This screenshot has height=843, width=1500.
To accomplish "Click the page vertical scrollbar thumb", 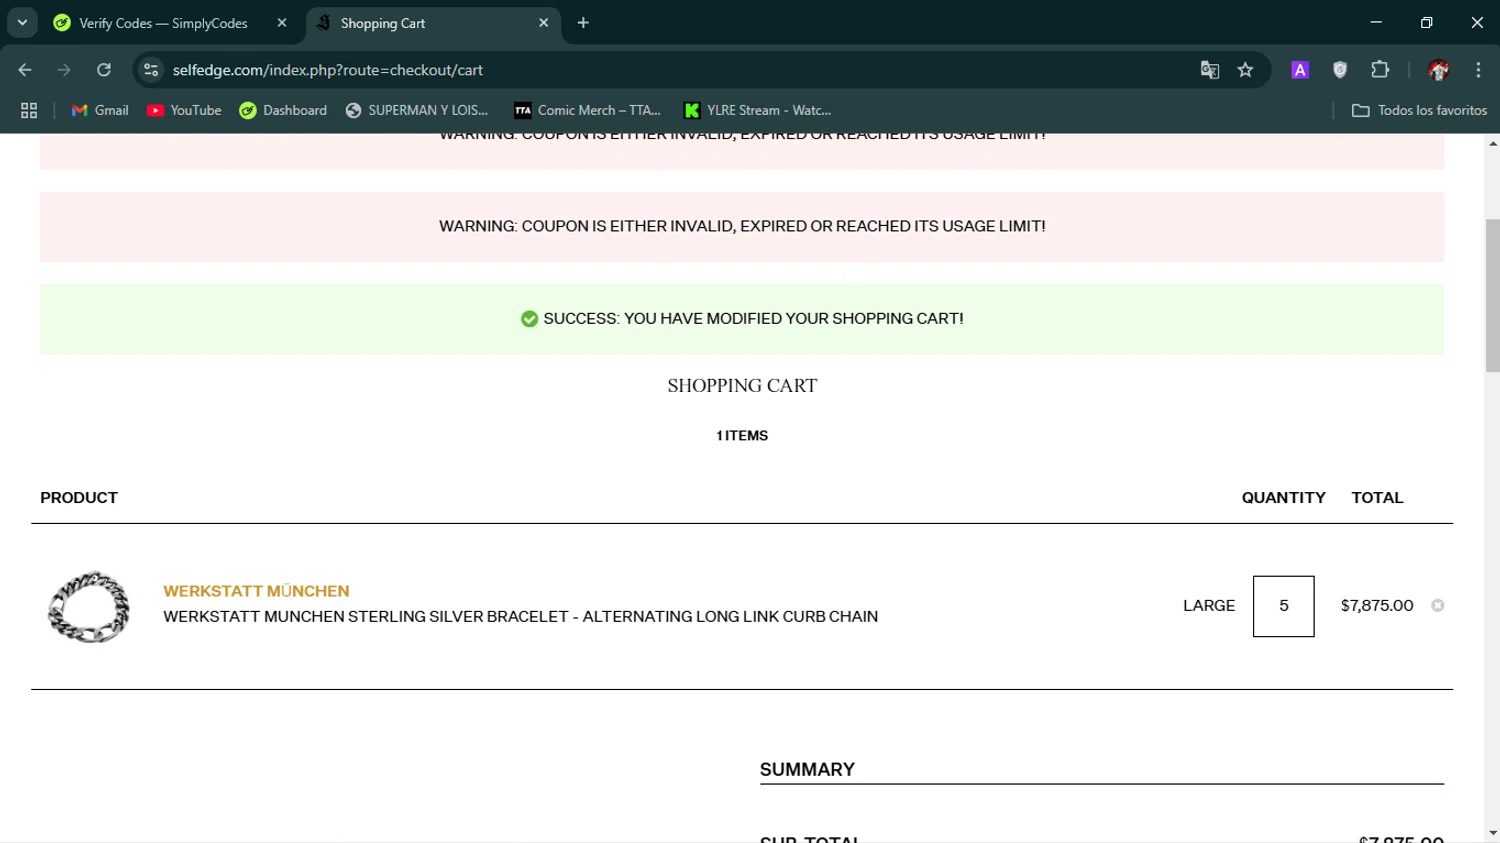I will tap(1492, 295).
